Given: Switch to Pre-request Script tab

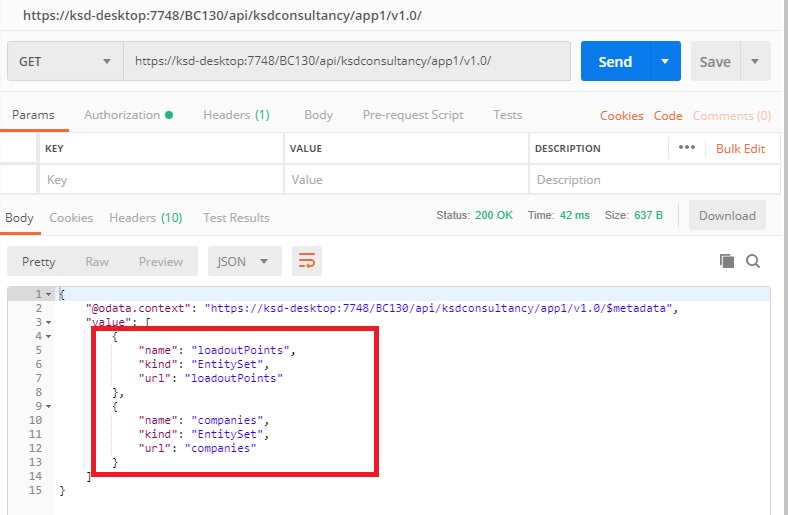Looking at the screenshot, I should pyautogui.click(x=412, y=115).
